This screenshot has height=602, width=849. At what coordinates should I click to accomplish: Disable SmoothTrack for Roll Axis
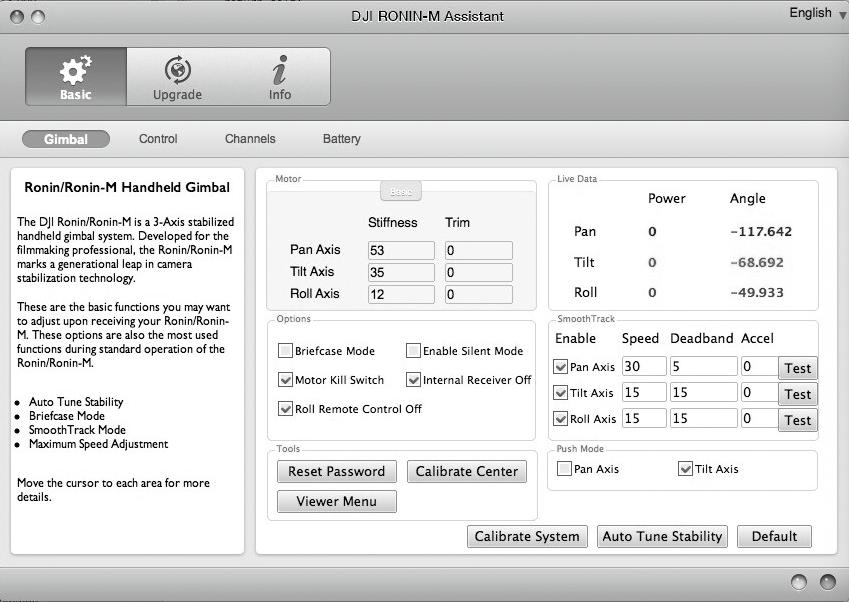pyautogui.click(x=560, y=418)
